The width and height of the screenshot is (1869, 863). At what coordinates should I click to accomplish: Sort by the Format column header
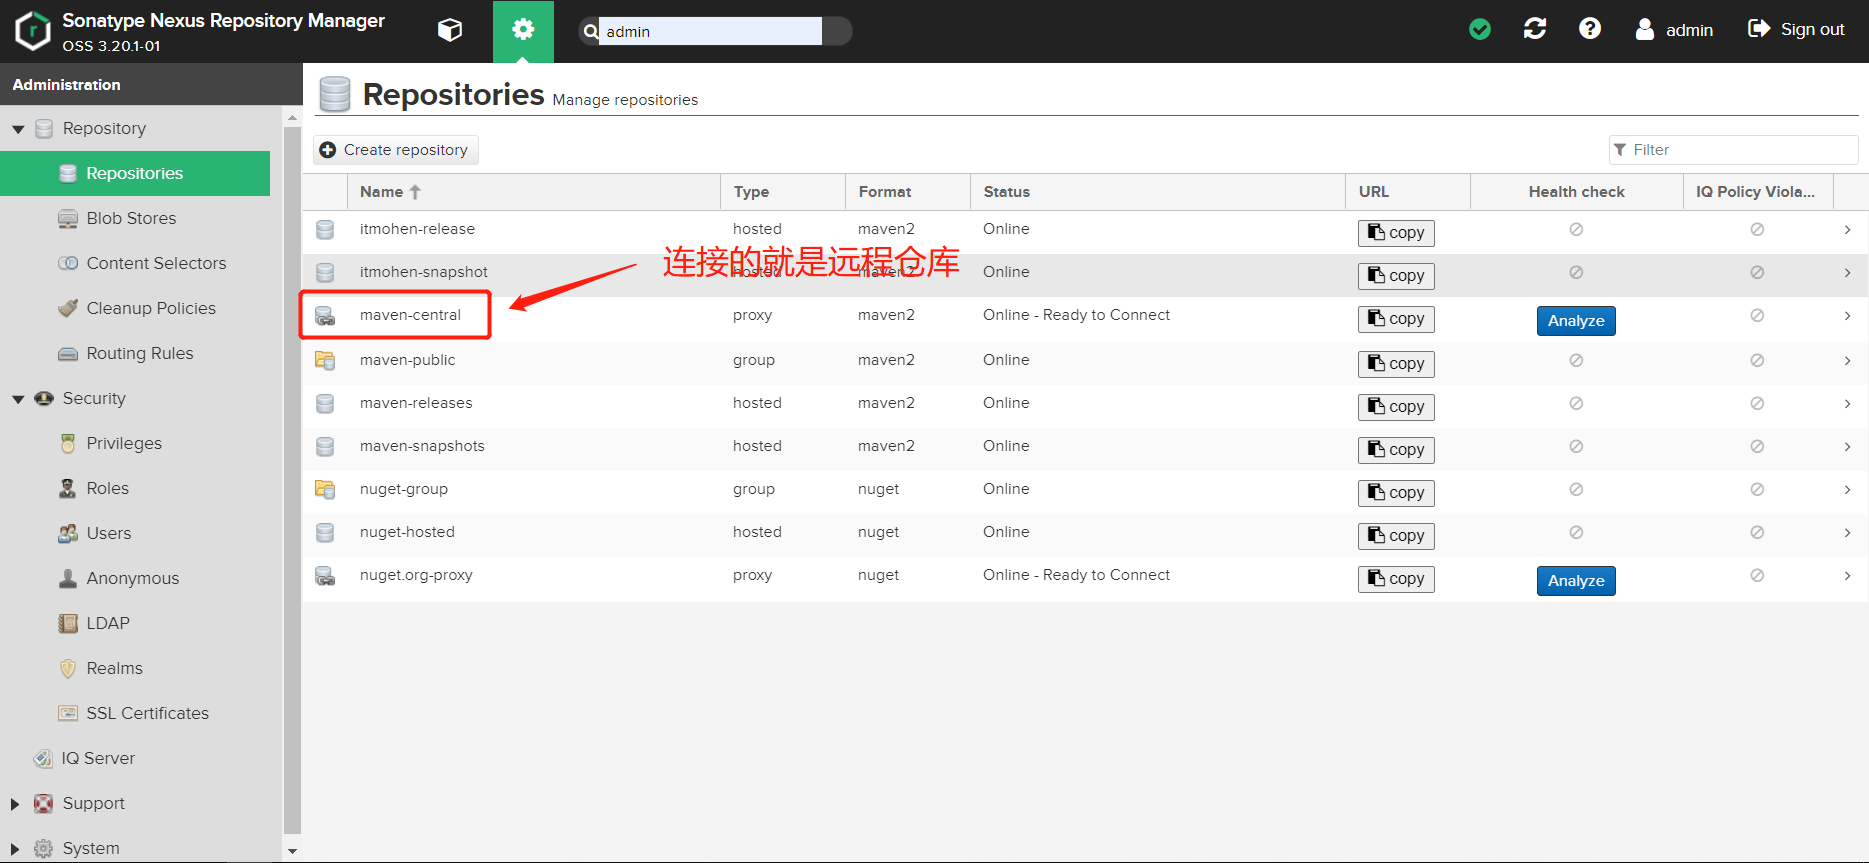[x=908, y=192]
